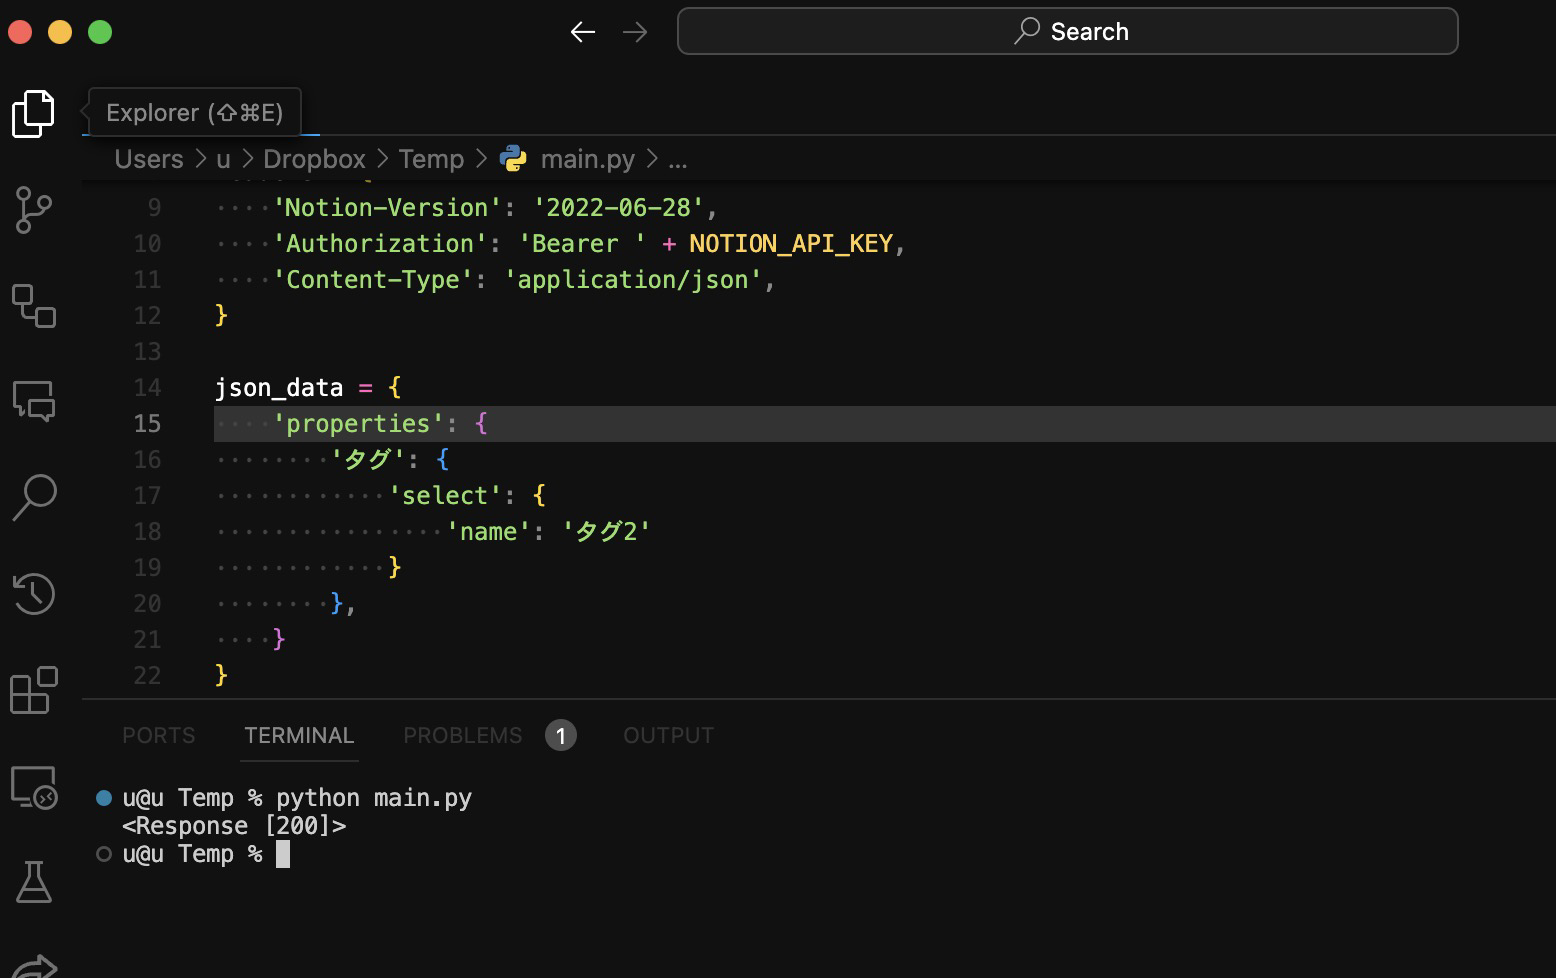Click the red close window button
Viewport: 1556px width, 978px height.
[x=20, y=32]
